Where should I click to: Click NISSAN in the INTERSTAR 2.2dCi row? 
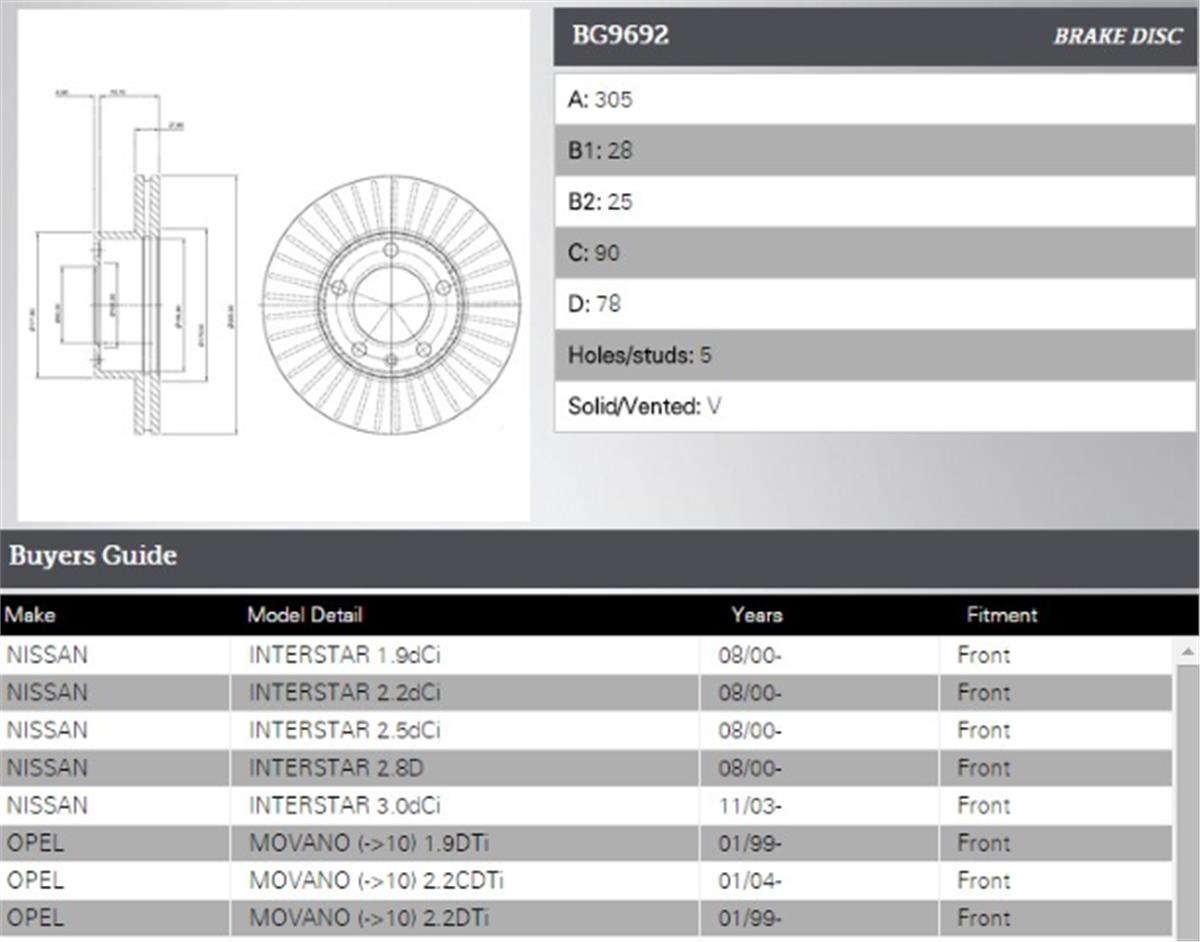coord(47,693)
